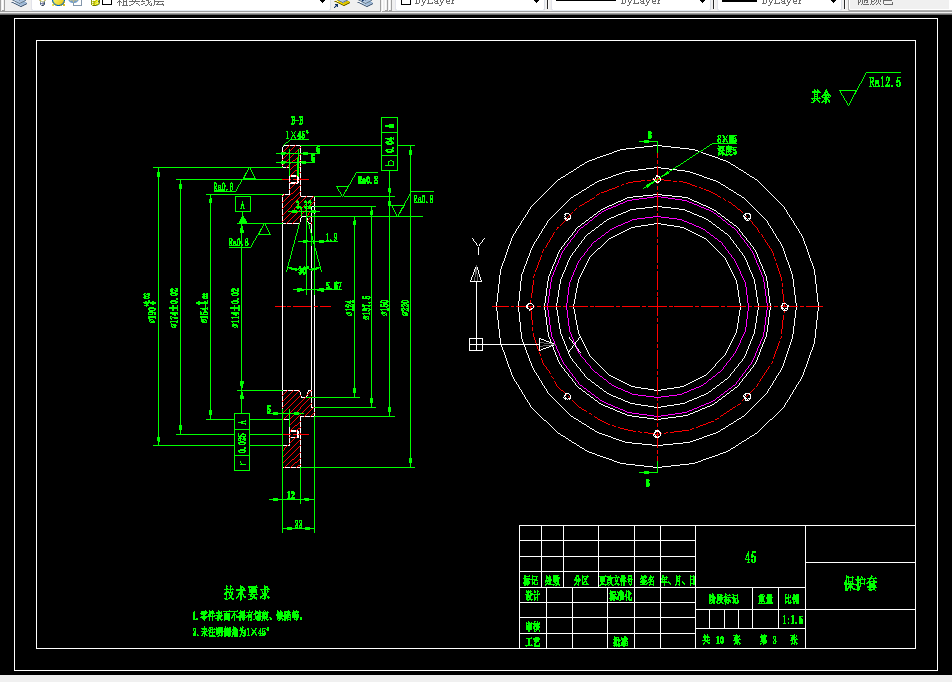Select the "标准化" title block cell
Image resolution: width=952 pixels, height=682 pixels.
tap(620, 596)
